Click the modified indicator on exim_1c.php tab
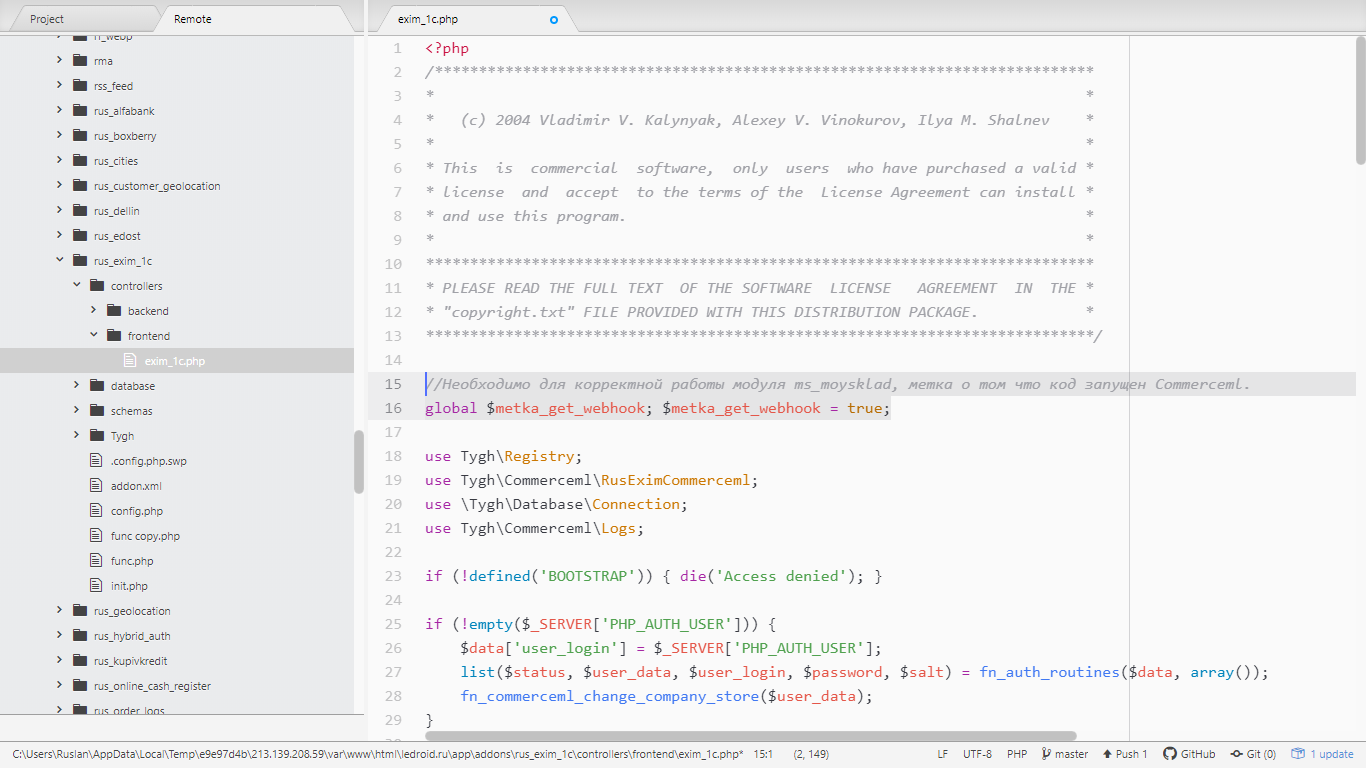 click(554, 19)
